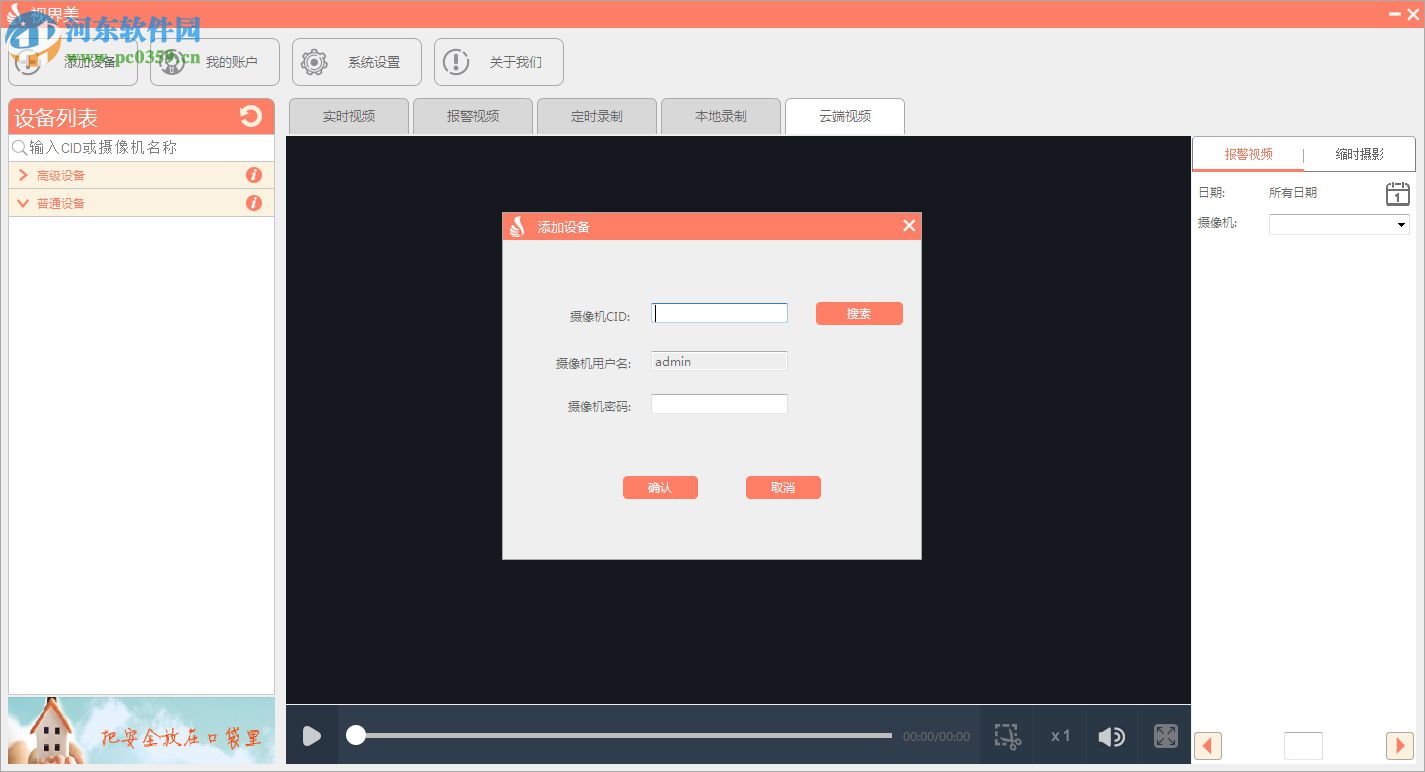The width and height of the screenshot is (1425, 772).
Task: Expand the 高级设备 device group
Action: [22, 175]
